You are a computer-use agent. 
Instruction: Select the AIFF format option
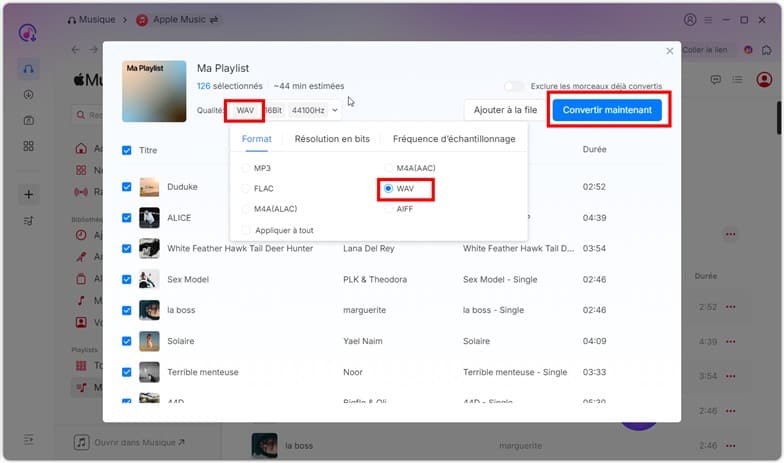pyautogui.click(x=388, y=209)
